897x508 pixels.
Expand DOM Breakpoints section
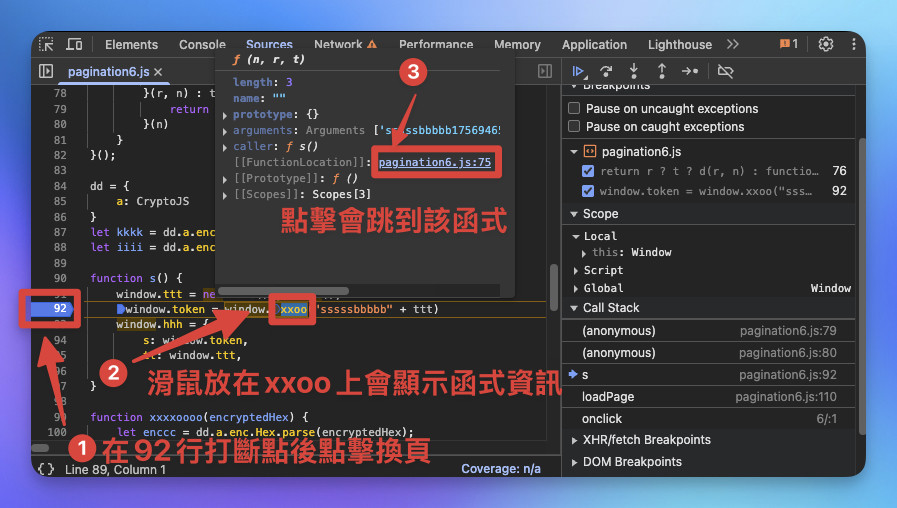pos(574,462)
